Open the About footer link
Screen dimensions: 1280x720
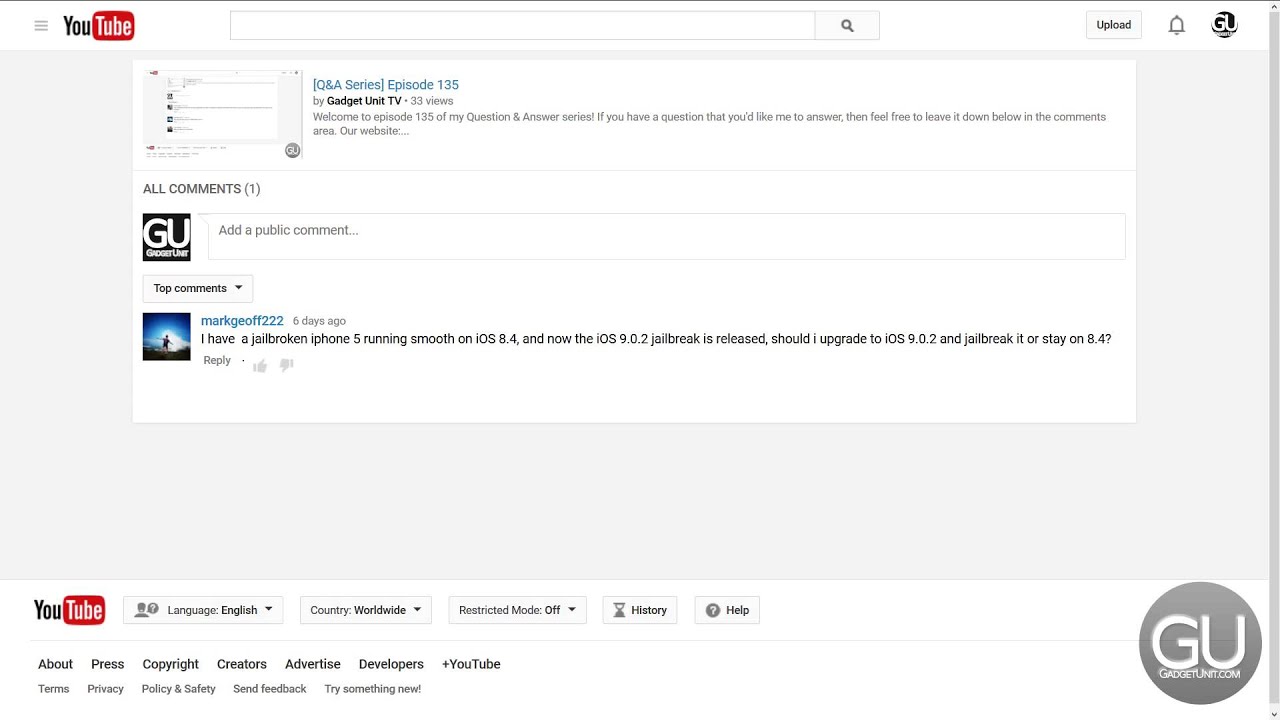click(x=55, y=664)
